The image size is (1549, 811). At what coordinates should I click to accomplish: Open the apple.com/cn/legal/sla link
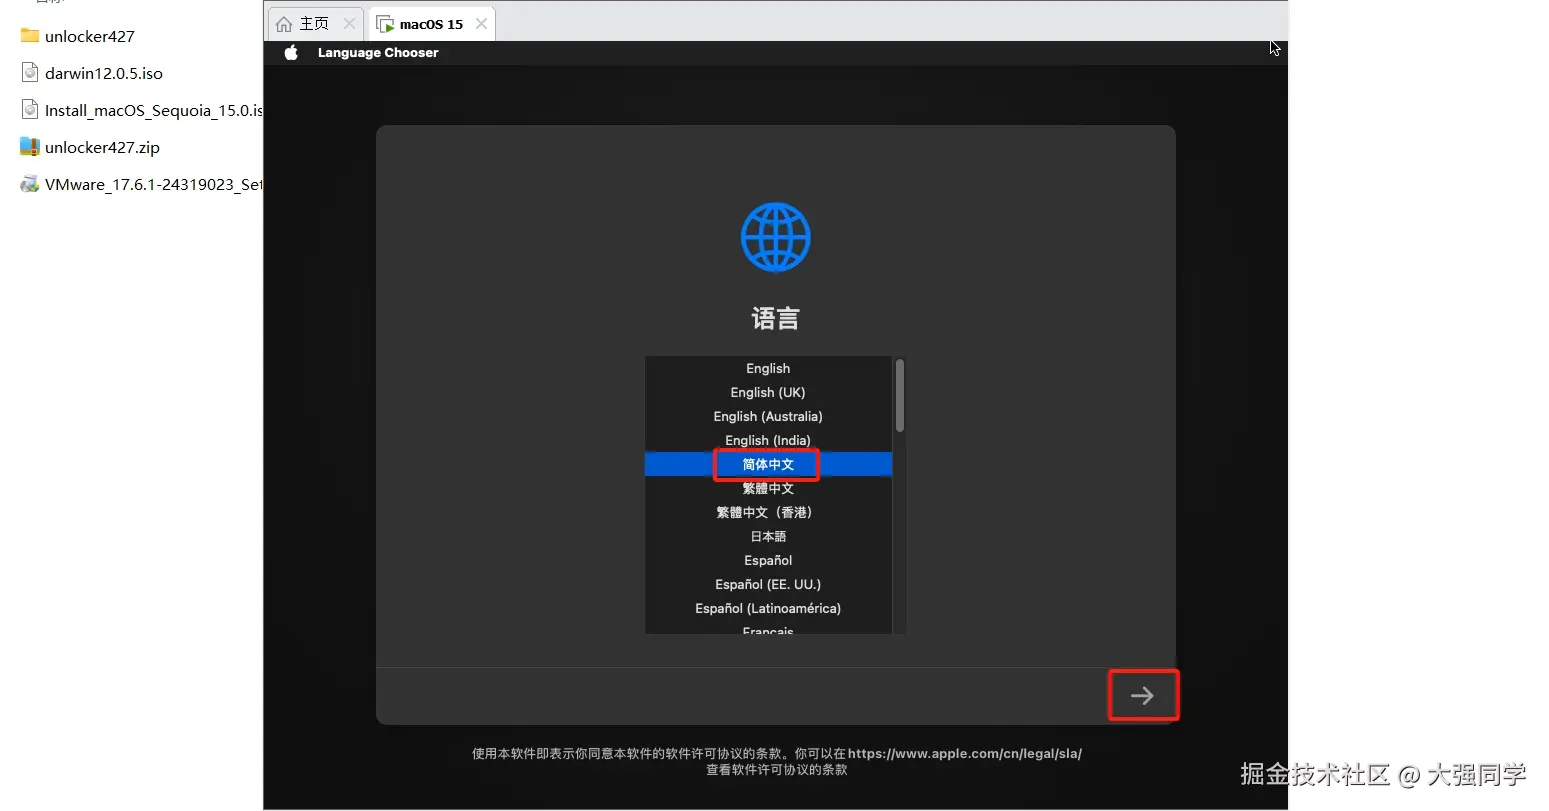[965, 754]
